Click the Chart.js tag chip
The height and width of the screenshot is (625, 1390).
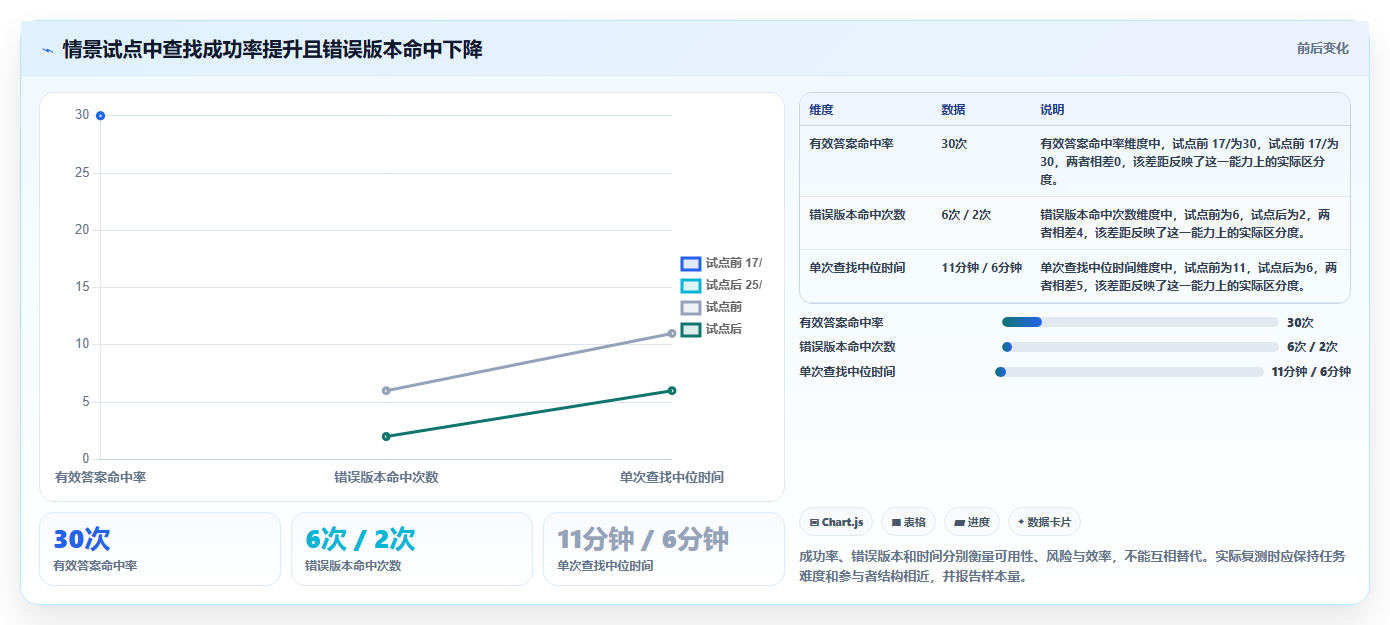(836, 522)
